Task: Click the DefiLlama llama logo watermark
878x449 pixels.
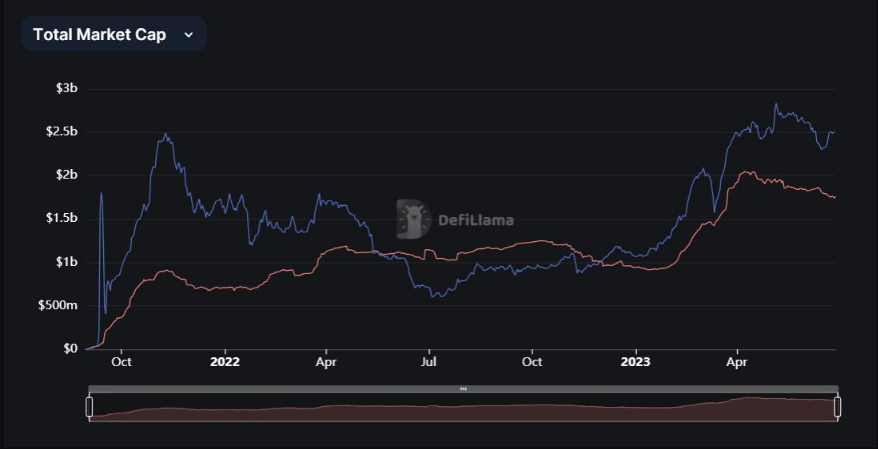Action: click(413, 218)
